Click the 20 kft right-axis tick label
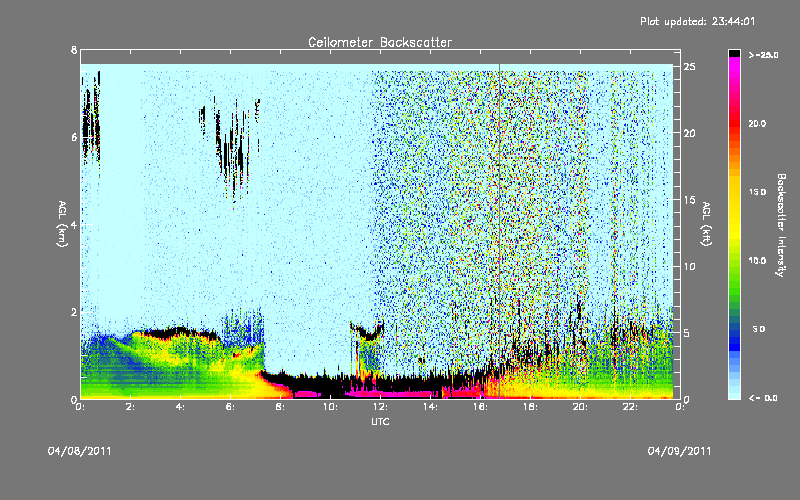Image resolution: width=800 pixels, height=500 pixels. (x=689, y=133)
